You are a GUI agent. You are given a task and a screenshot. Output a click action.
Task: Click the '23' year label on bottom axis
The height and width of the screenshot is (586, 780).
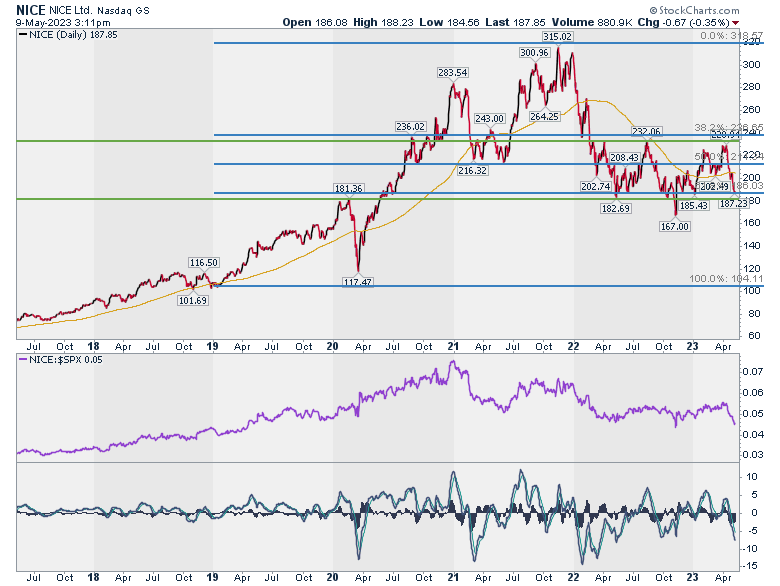(692, 578)
